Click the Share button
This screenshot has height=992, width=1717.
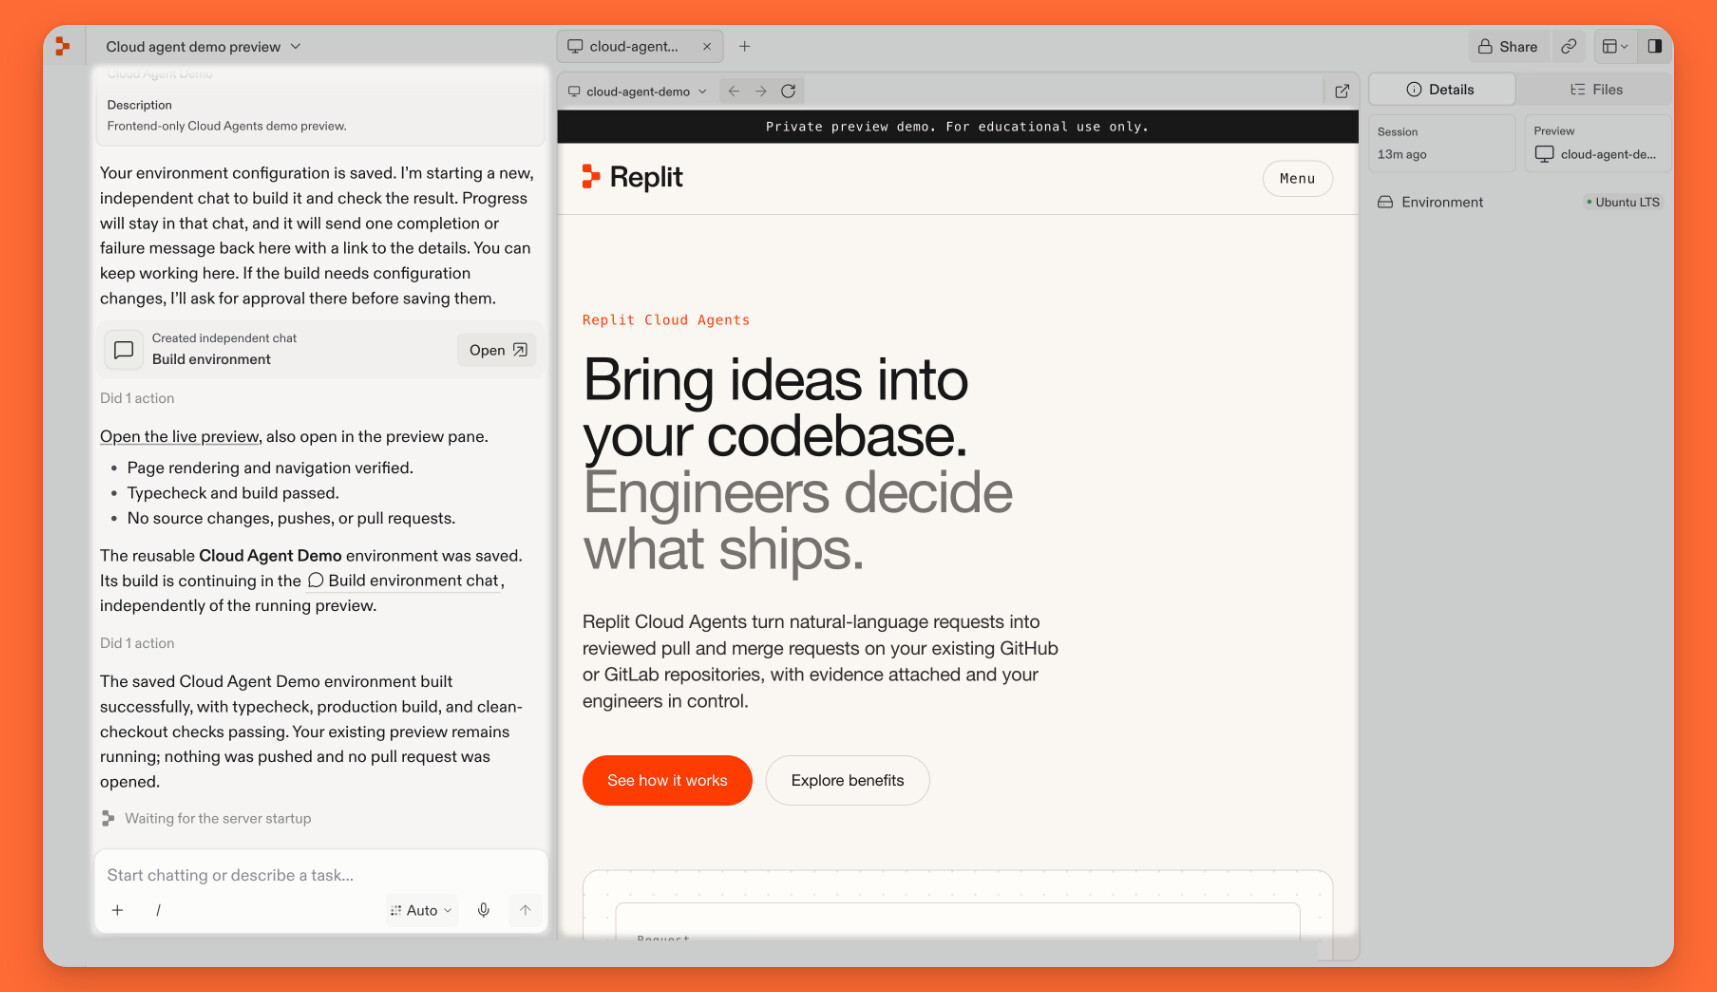pos(1508,46)
